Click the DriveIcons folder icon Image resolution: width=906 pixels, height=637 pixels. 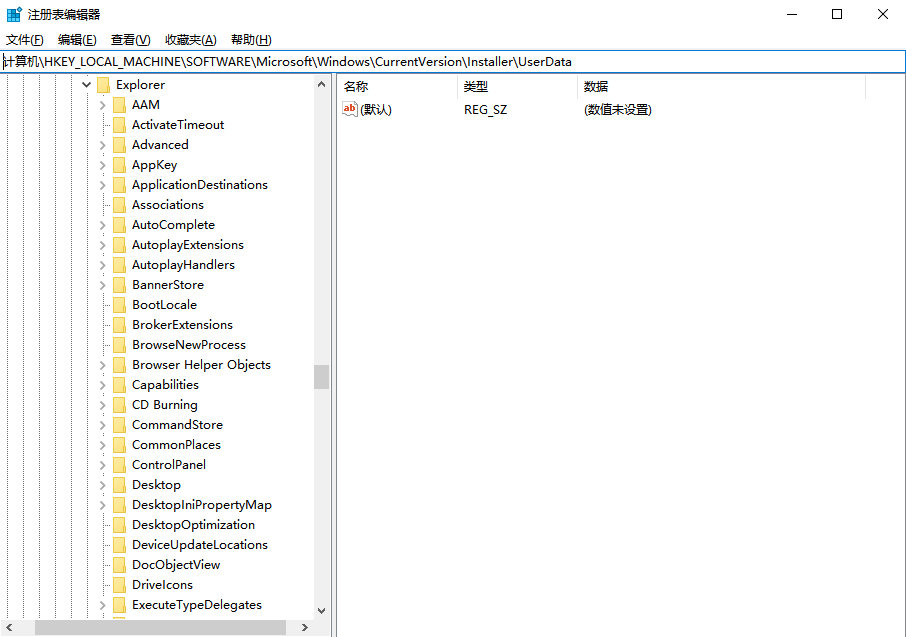click(119, 585)
